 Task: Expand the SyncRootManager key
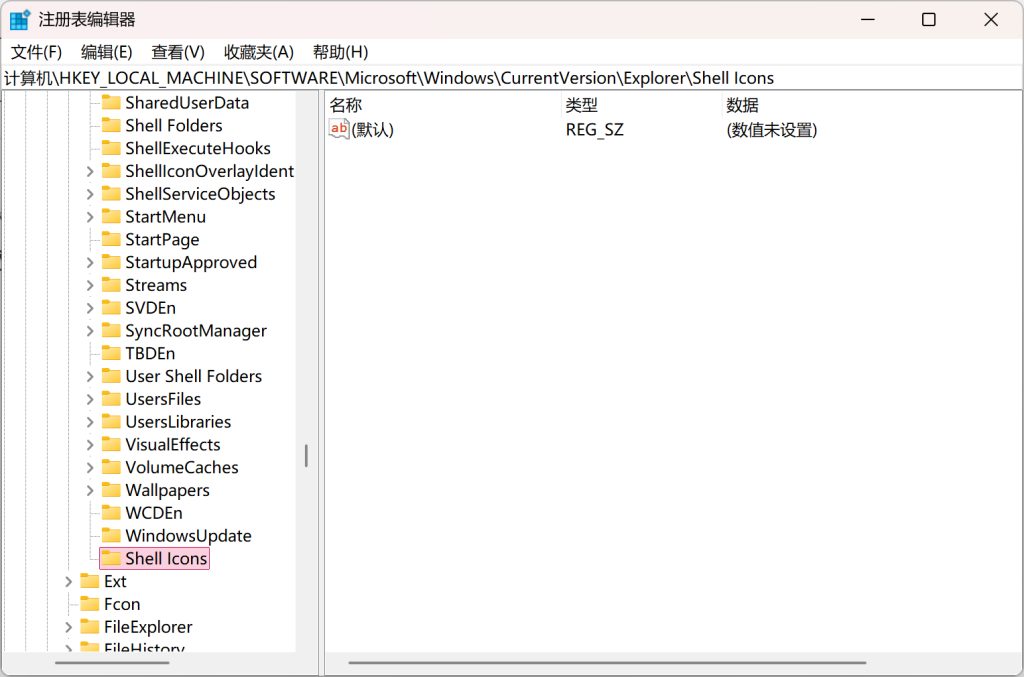pos(90,331)
